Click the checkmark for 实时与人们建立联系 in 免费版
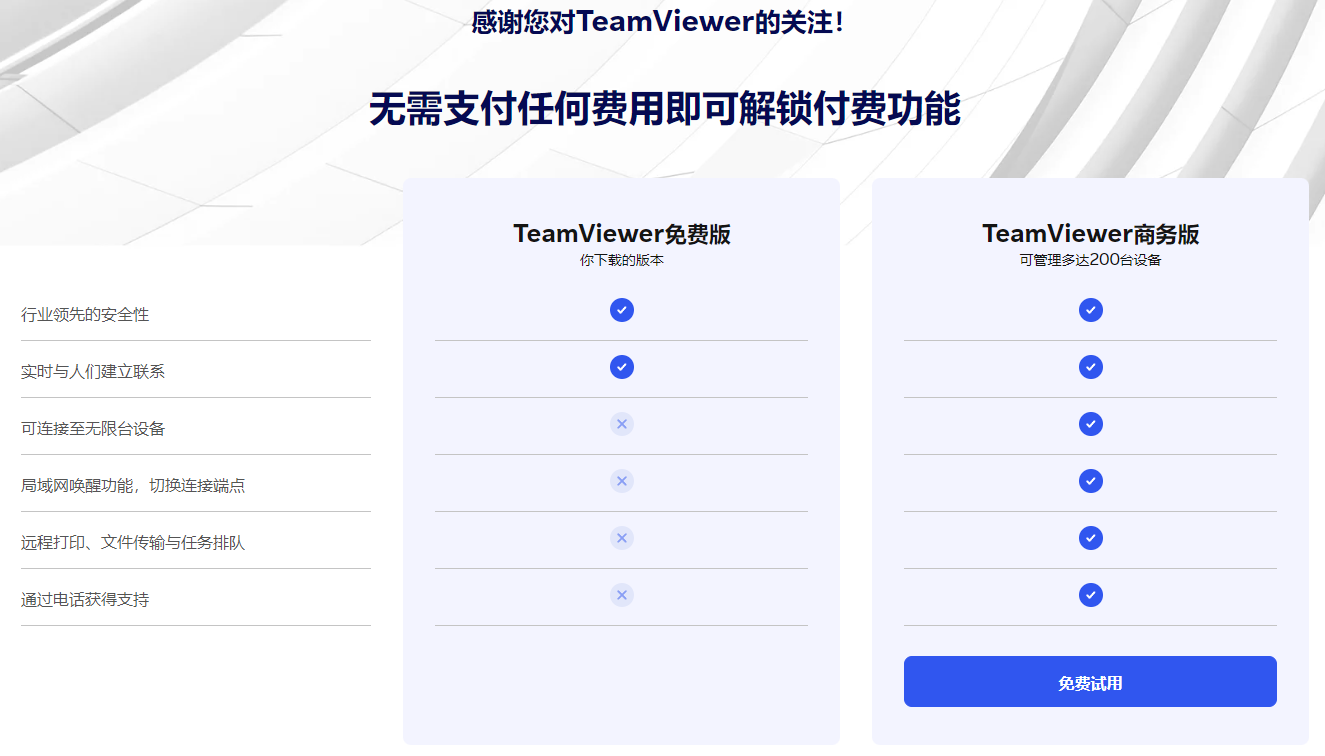This screenshot has height=756, width=1325. point(622,367)
